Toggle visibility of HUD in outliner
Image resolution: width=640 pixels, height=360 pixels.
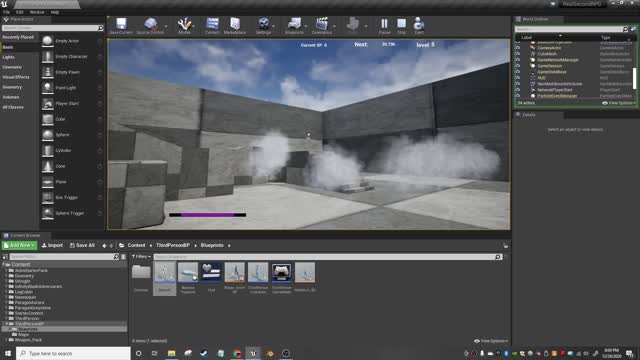click(x=518, y=78)
